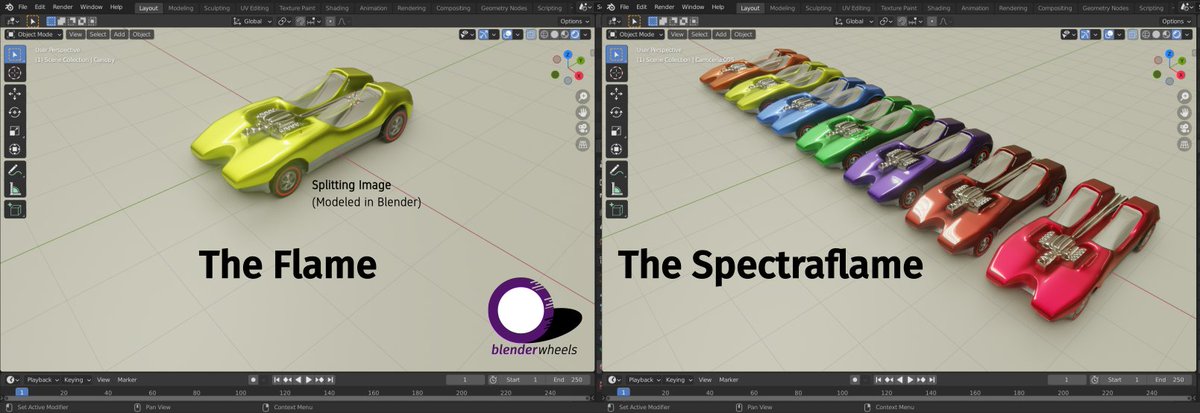Select the Measure tool in right window
Screen dimensions: 1200x413
click(x=615, y=189)
